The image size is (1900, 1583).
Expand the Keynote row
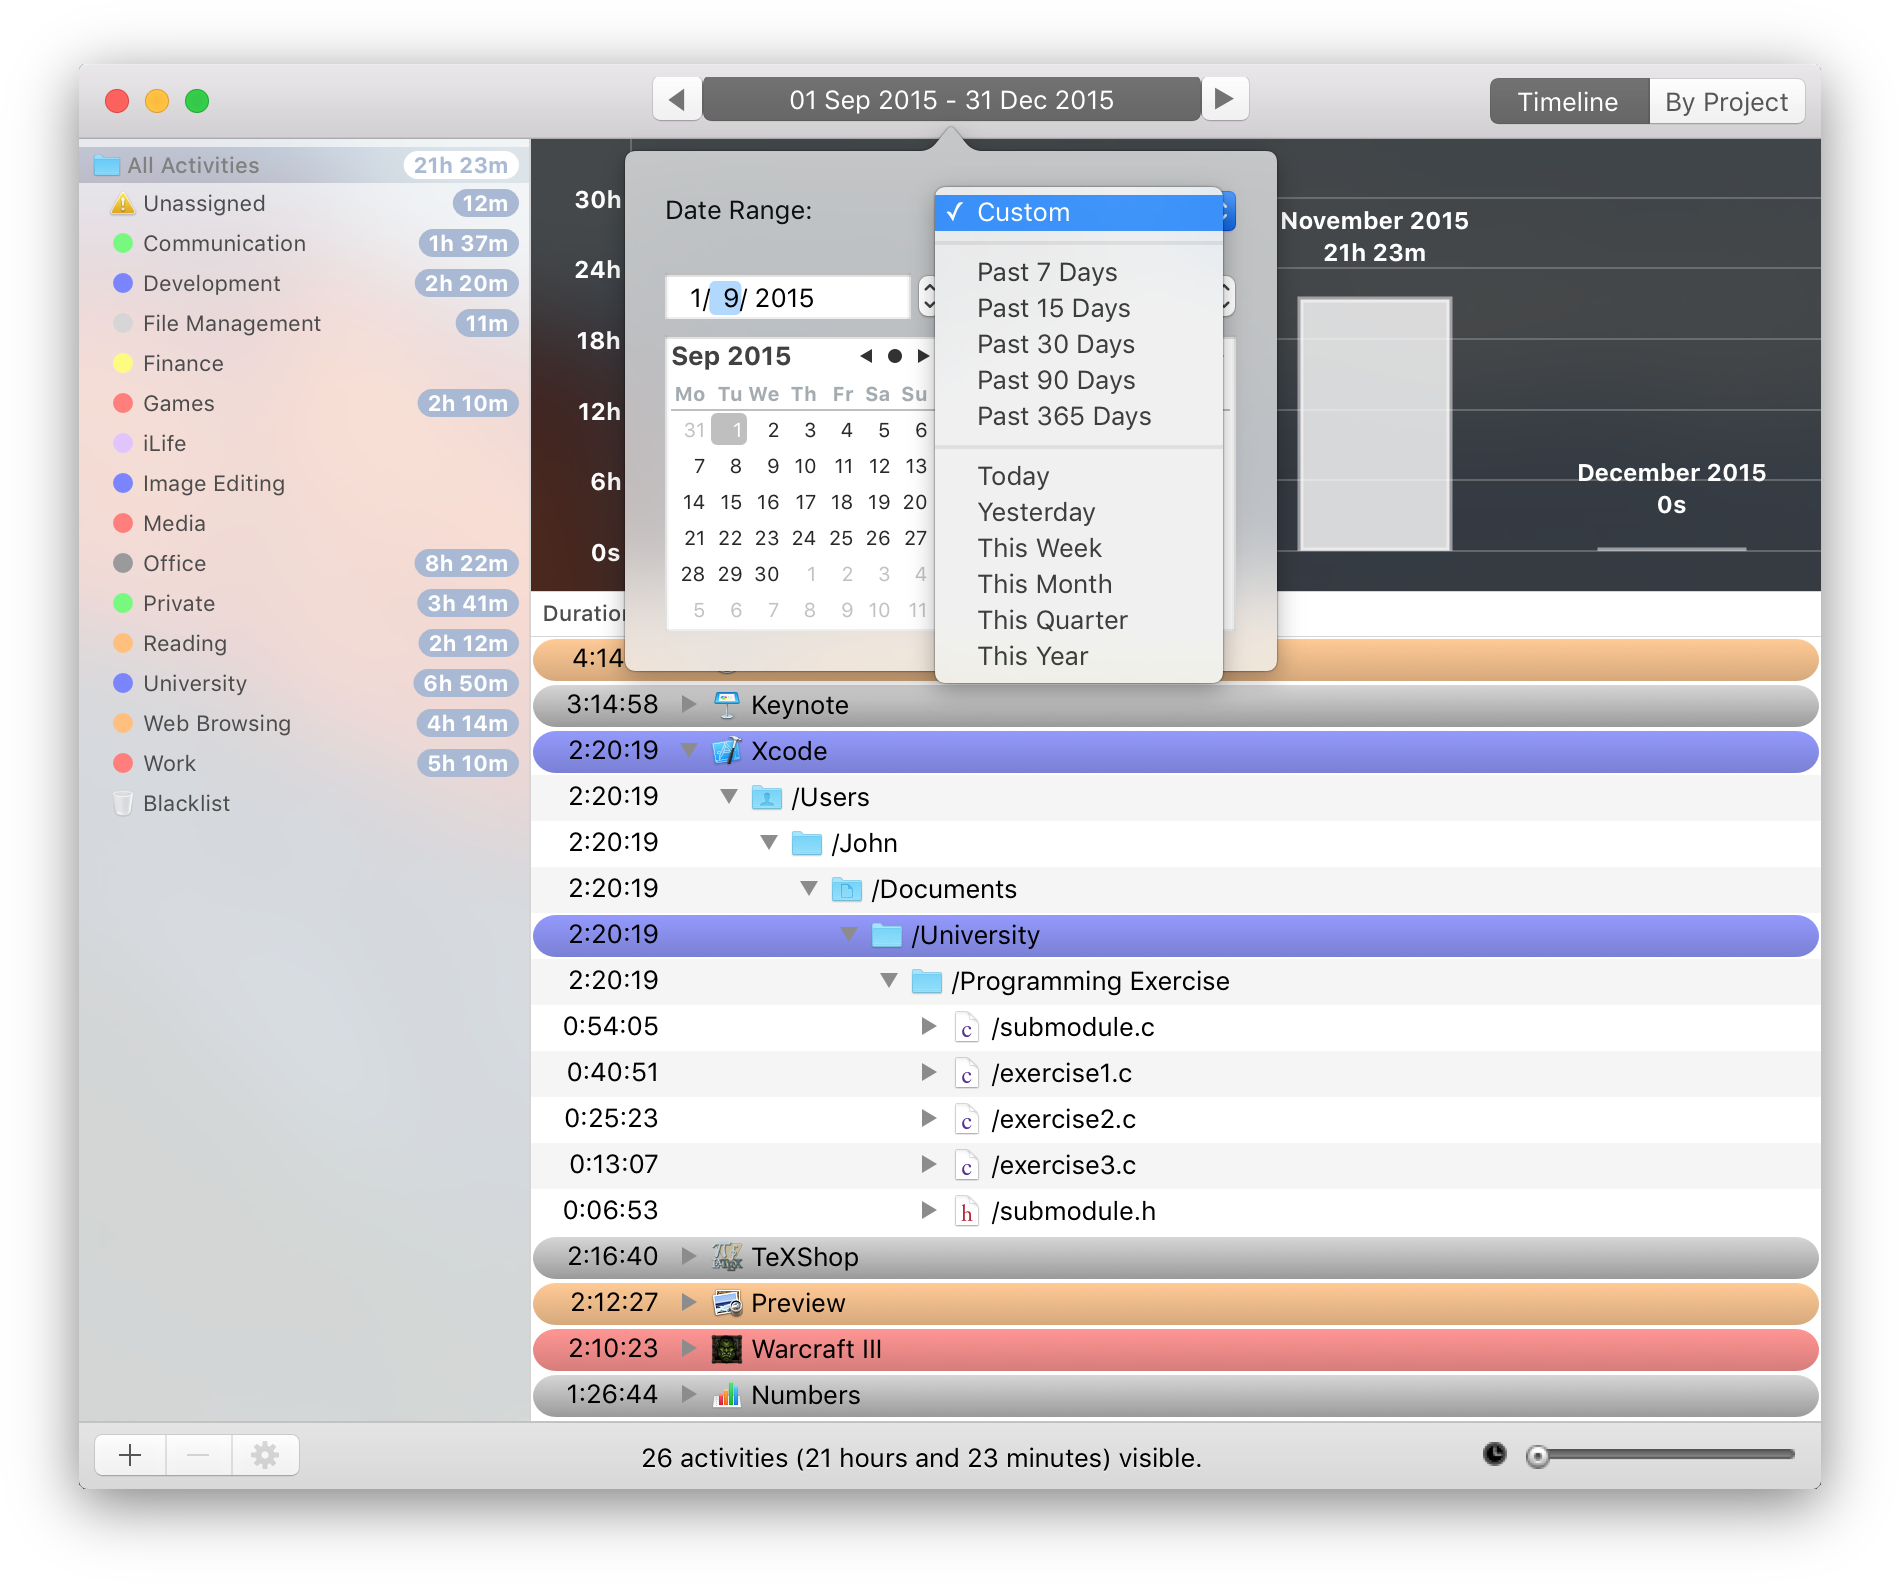click(688, 704)
